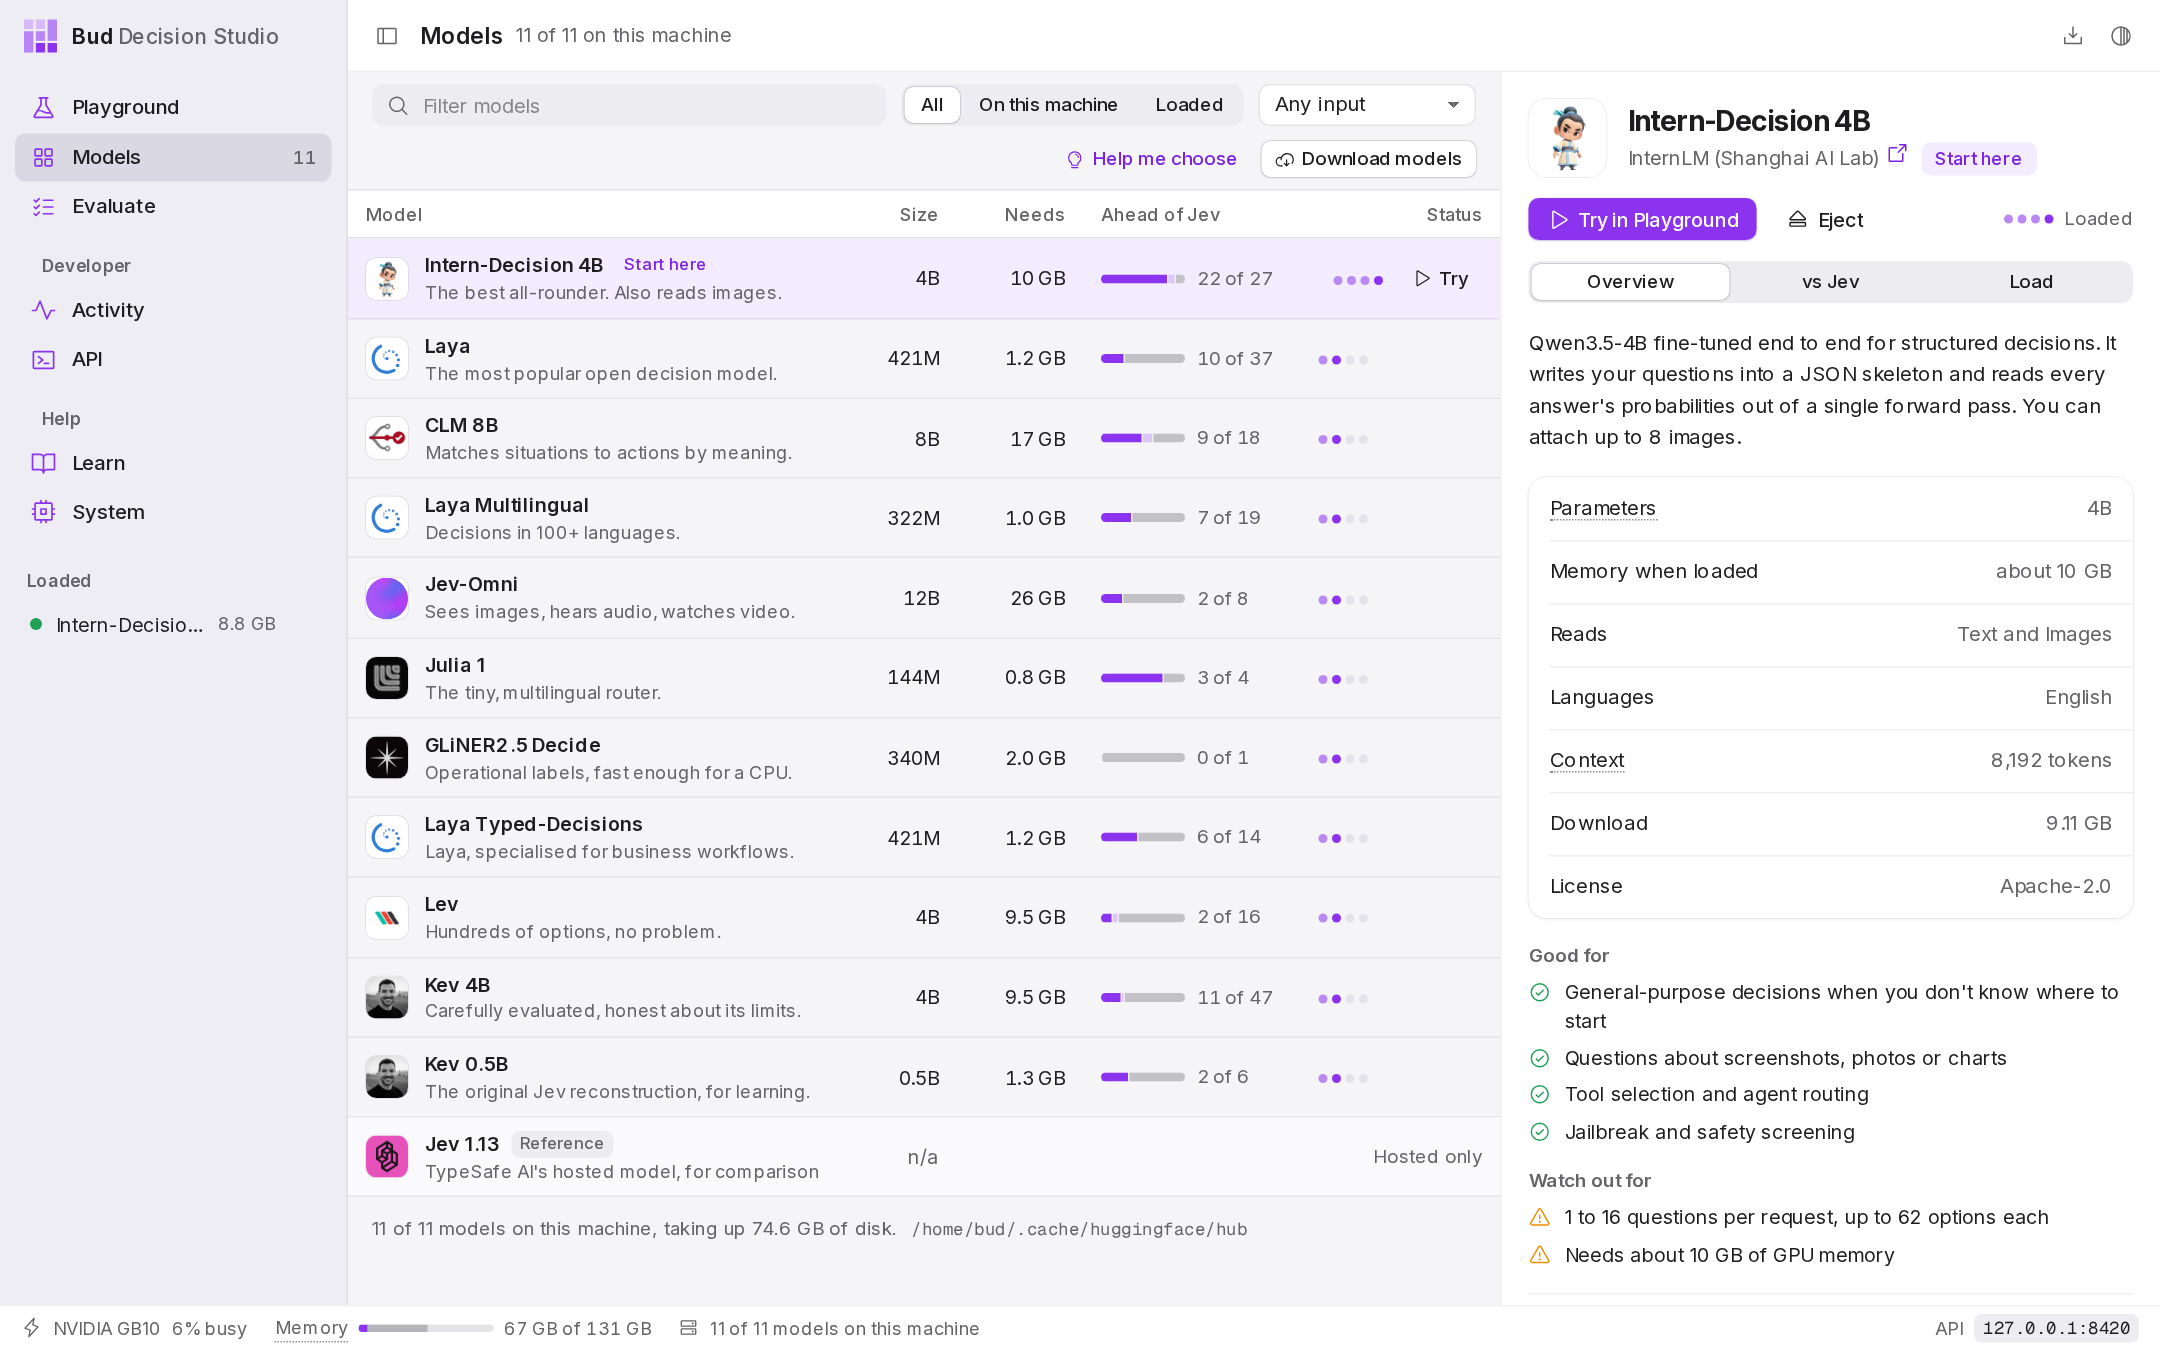
Task: Click the API address 127.0.0.1:8420
Action: click(x=2056, y=1328)
